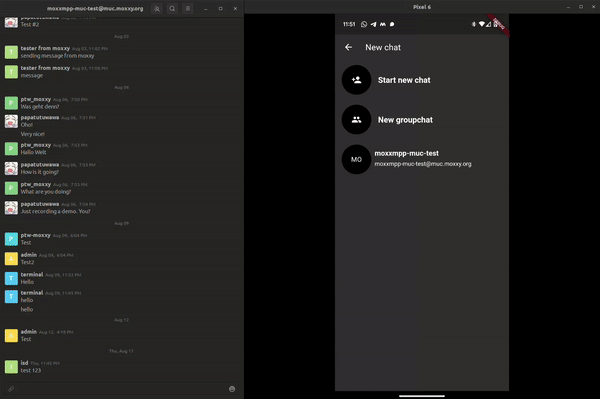600x399 pixels.
Task: Click terminal avatar beside 'Hello' at 11:33 PM
Action: (11, 278)
